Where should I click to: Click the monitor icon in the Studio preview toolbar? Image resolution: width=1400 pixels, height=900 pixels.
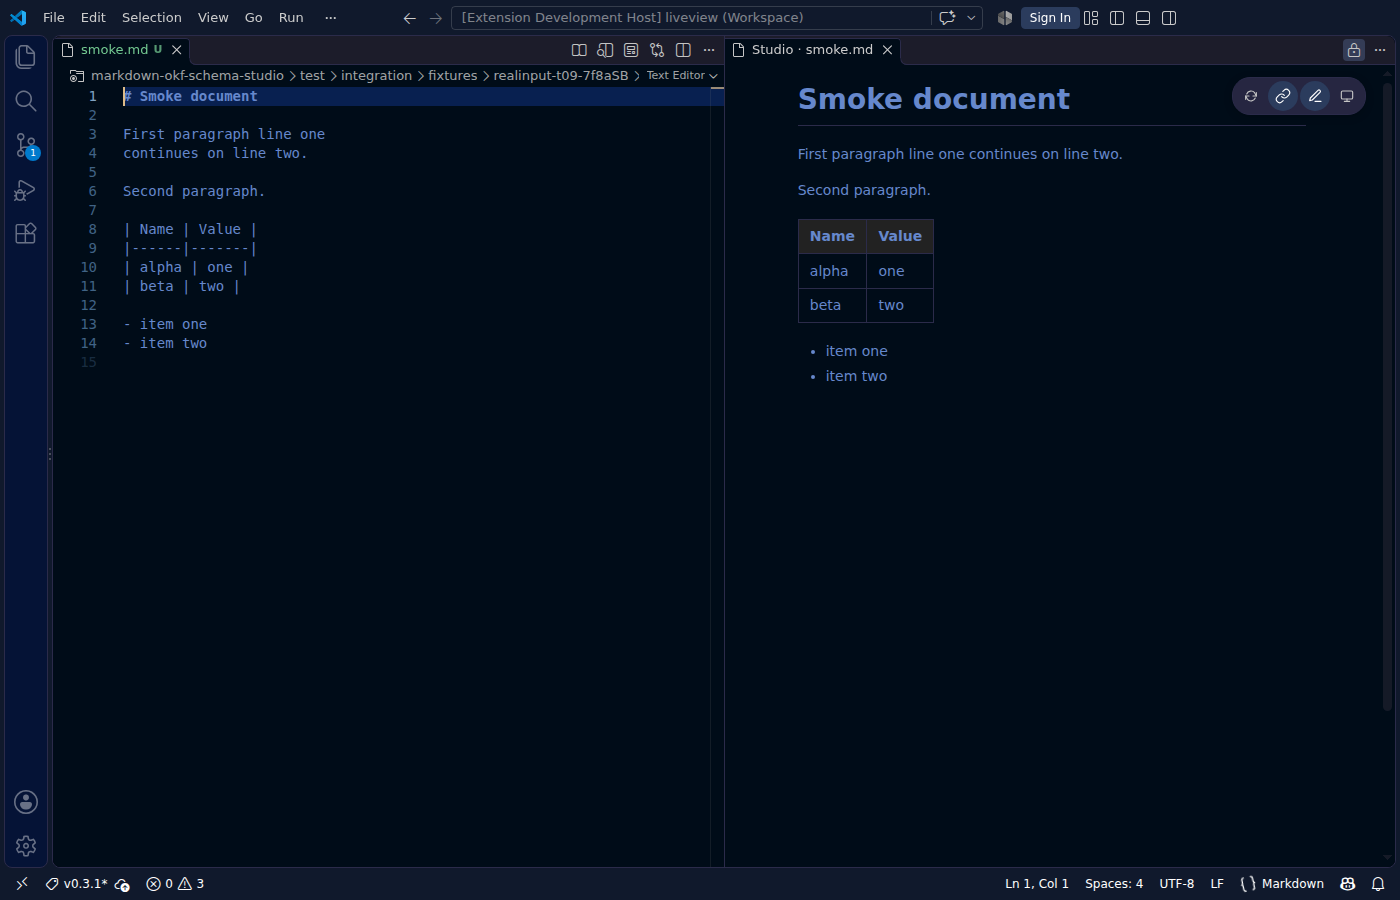pos(1347,96)
